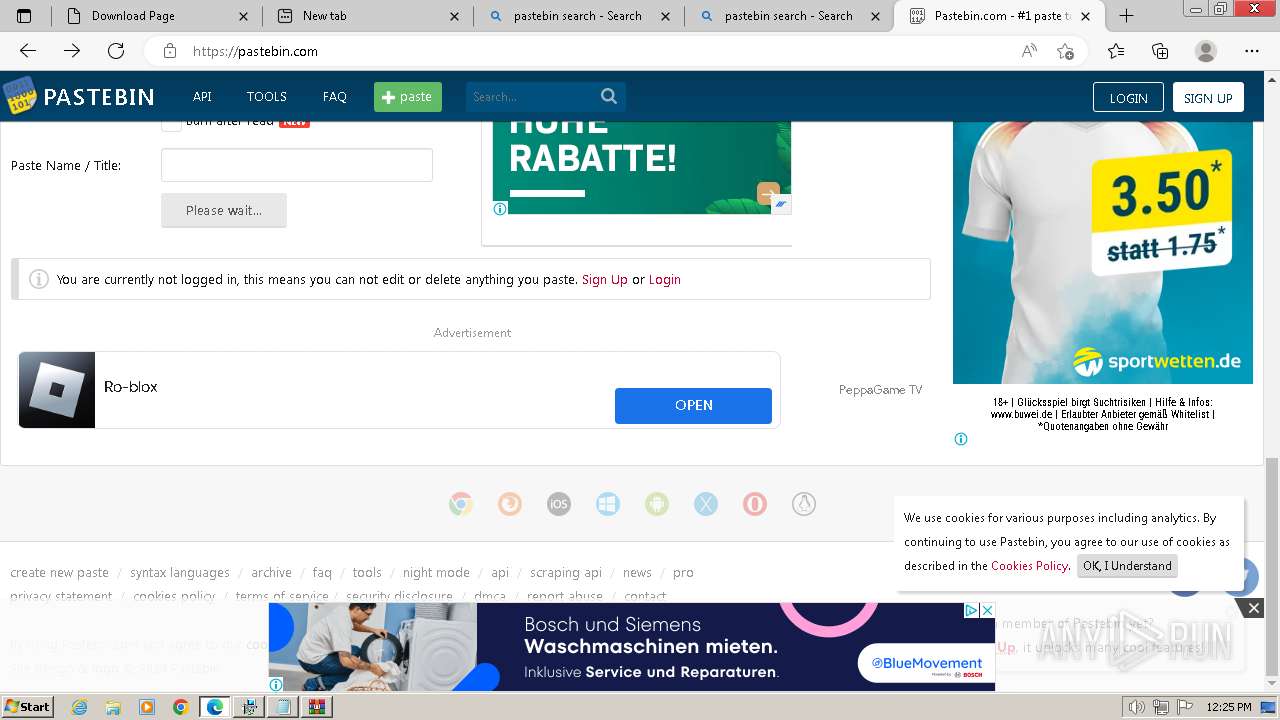Open Chrome from the taskbar

point(180,707)
